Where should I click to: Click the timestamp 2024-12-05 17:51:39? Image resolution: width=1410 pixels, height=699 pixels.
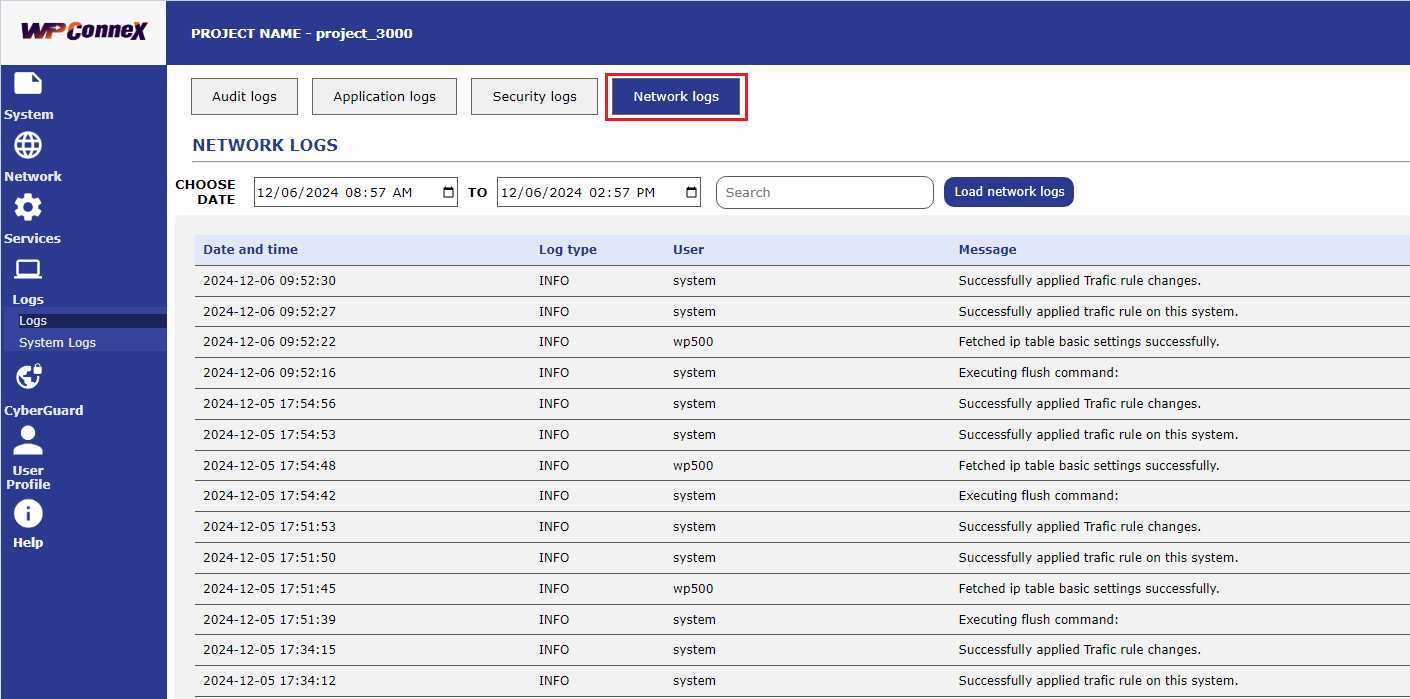point(270,620)
